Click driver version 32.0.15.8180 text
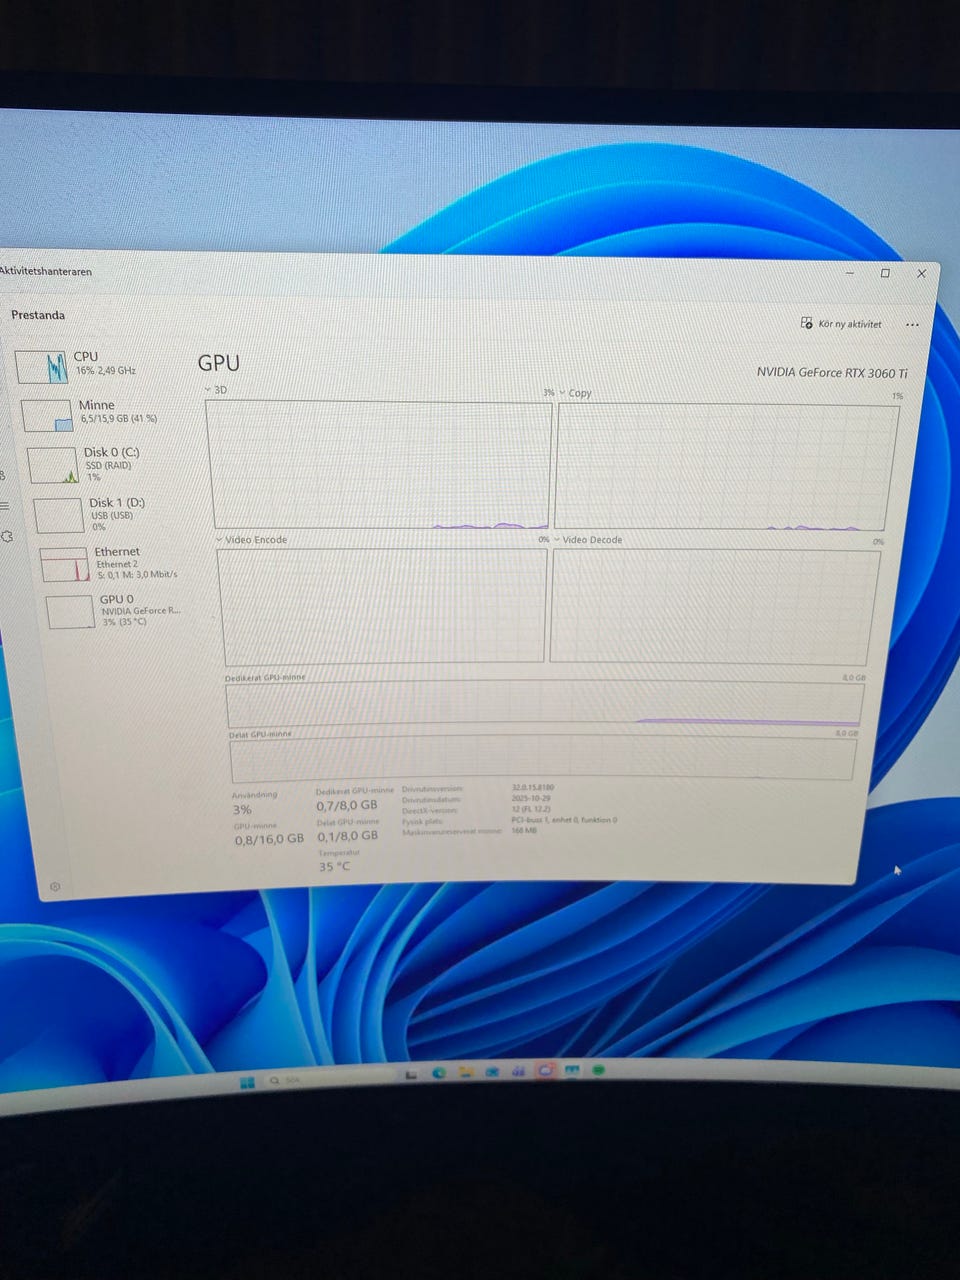This screenshot has height=1280, width=960. click(x=532, y=788)
